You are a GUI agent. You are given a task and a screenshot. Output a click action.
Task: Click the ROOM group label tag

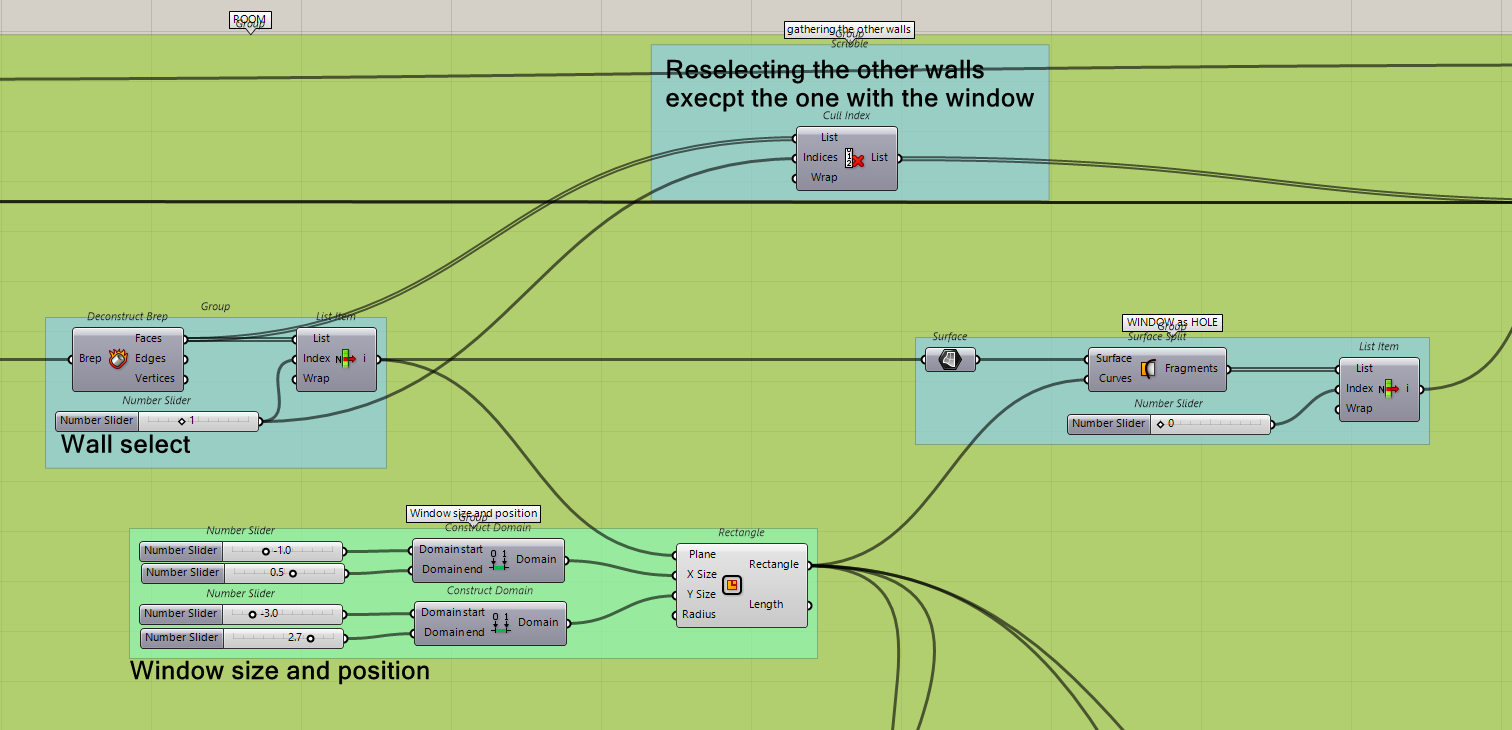click(x=250, y=20)
